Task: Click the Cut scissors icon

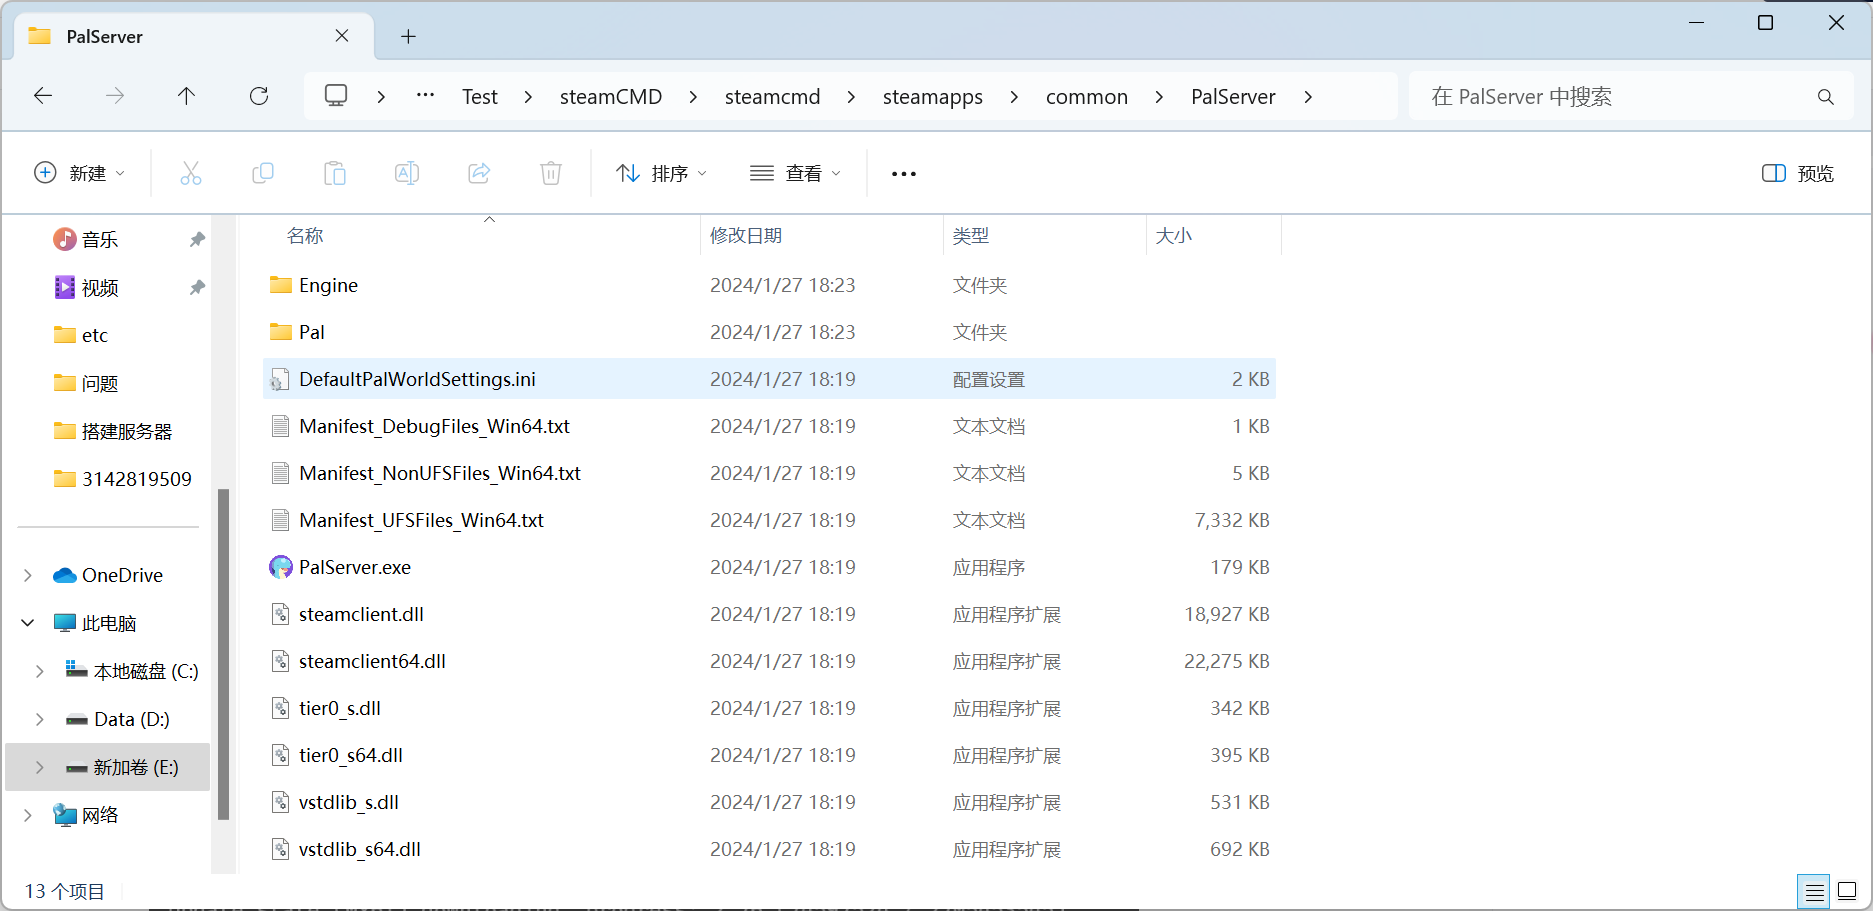Action: pyautogui.click(x=190, y=173)
